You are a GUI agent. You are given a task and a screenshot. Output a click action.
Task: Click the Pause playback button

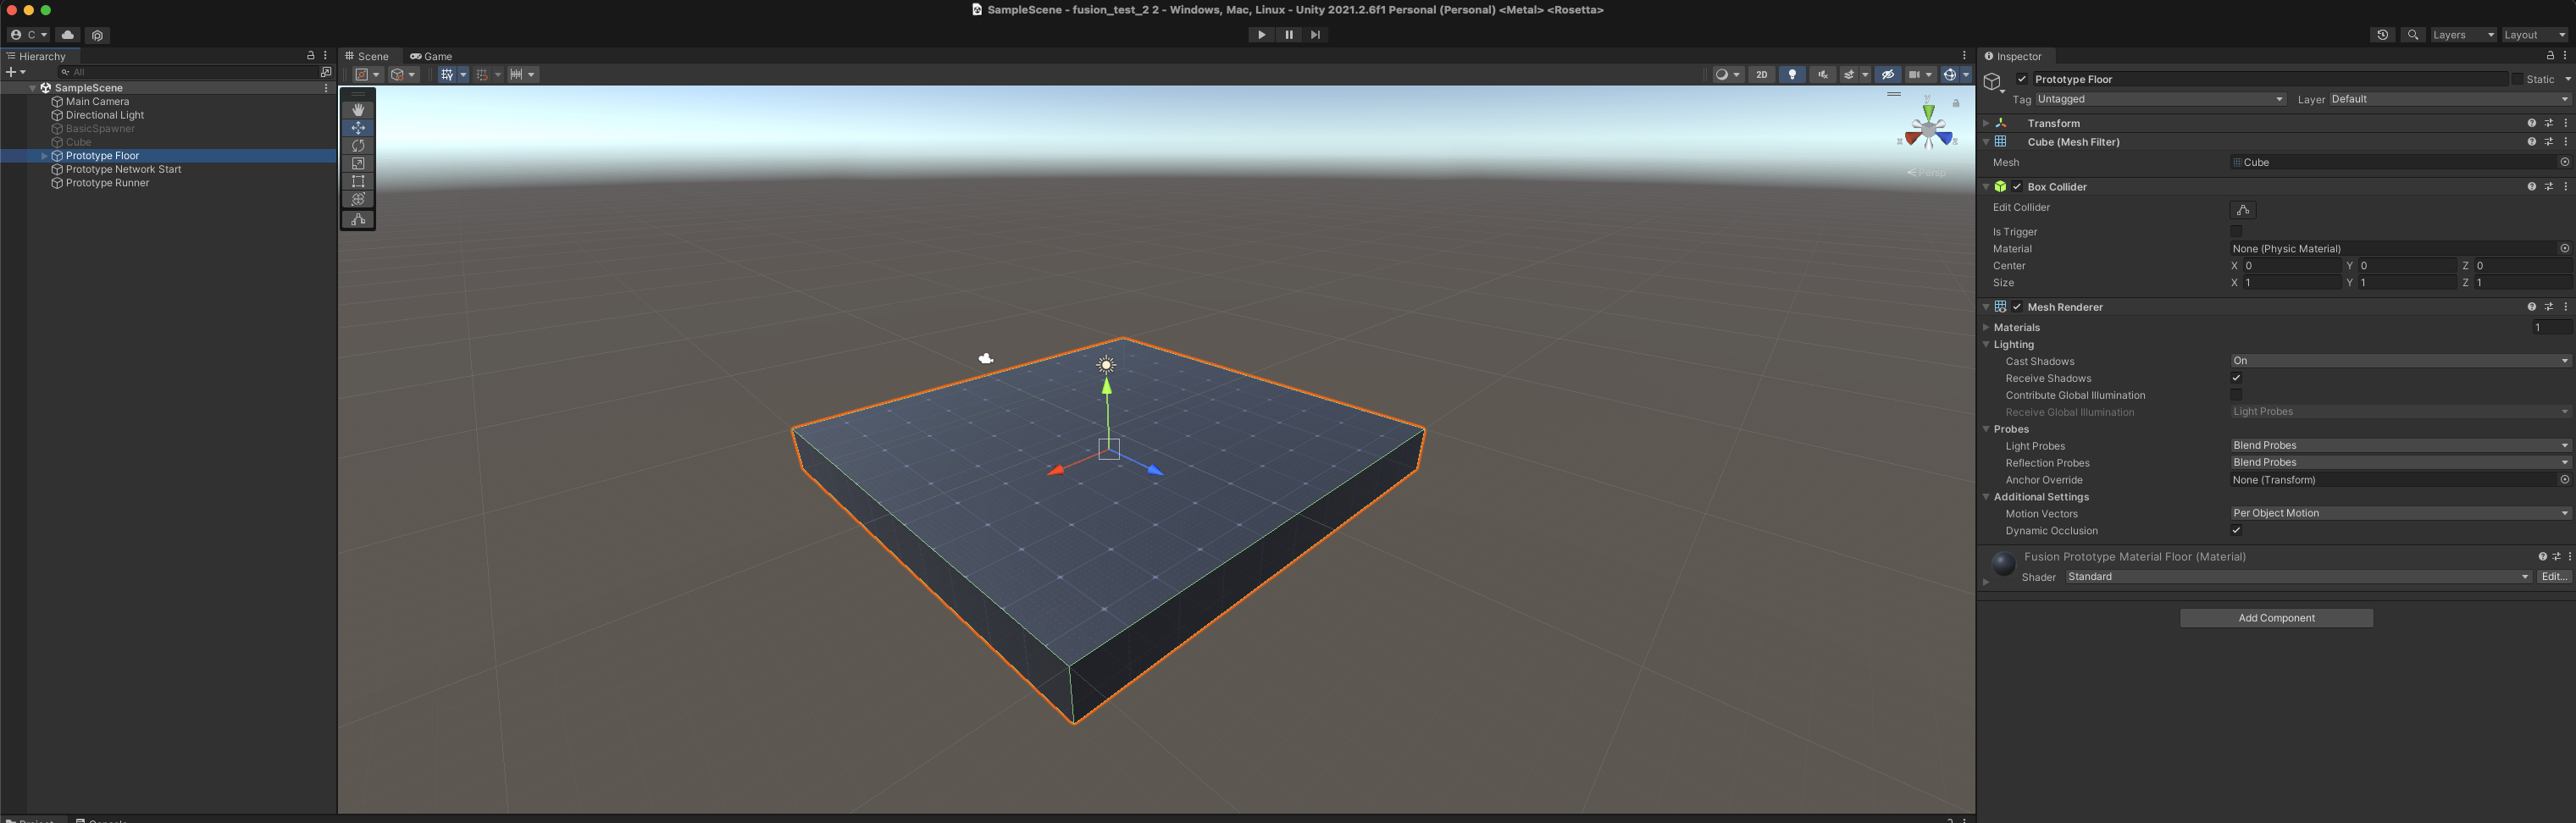[x=1289, y=34]
